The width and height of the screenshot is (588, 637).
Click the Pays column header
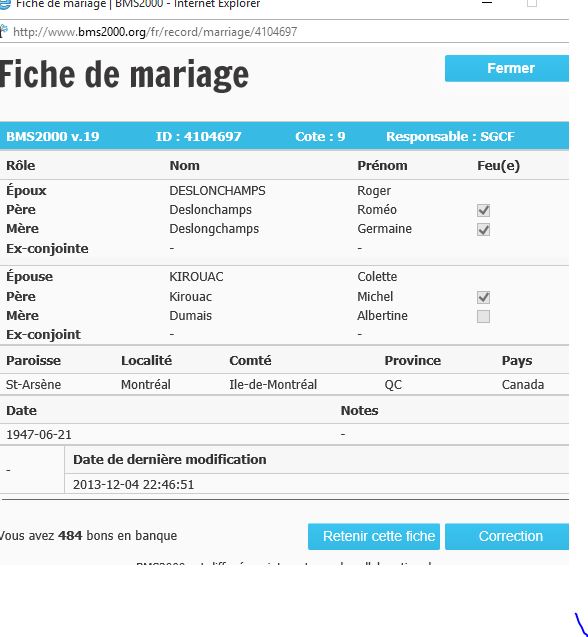[x=517, y=361]
